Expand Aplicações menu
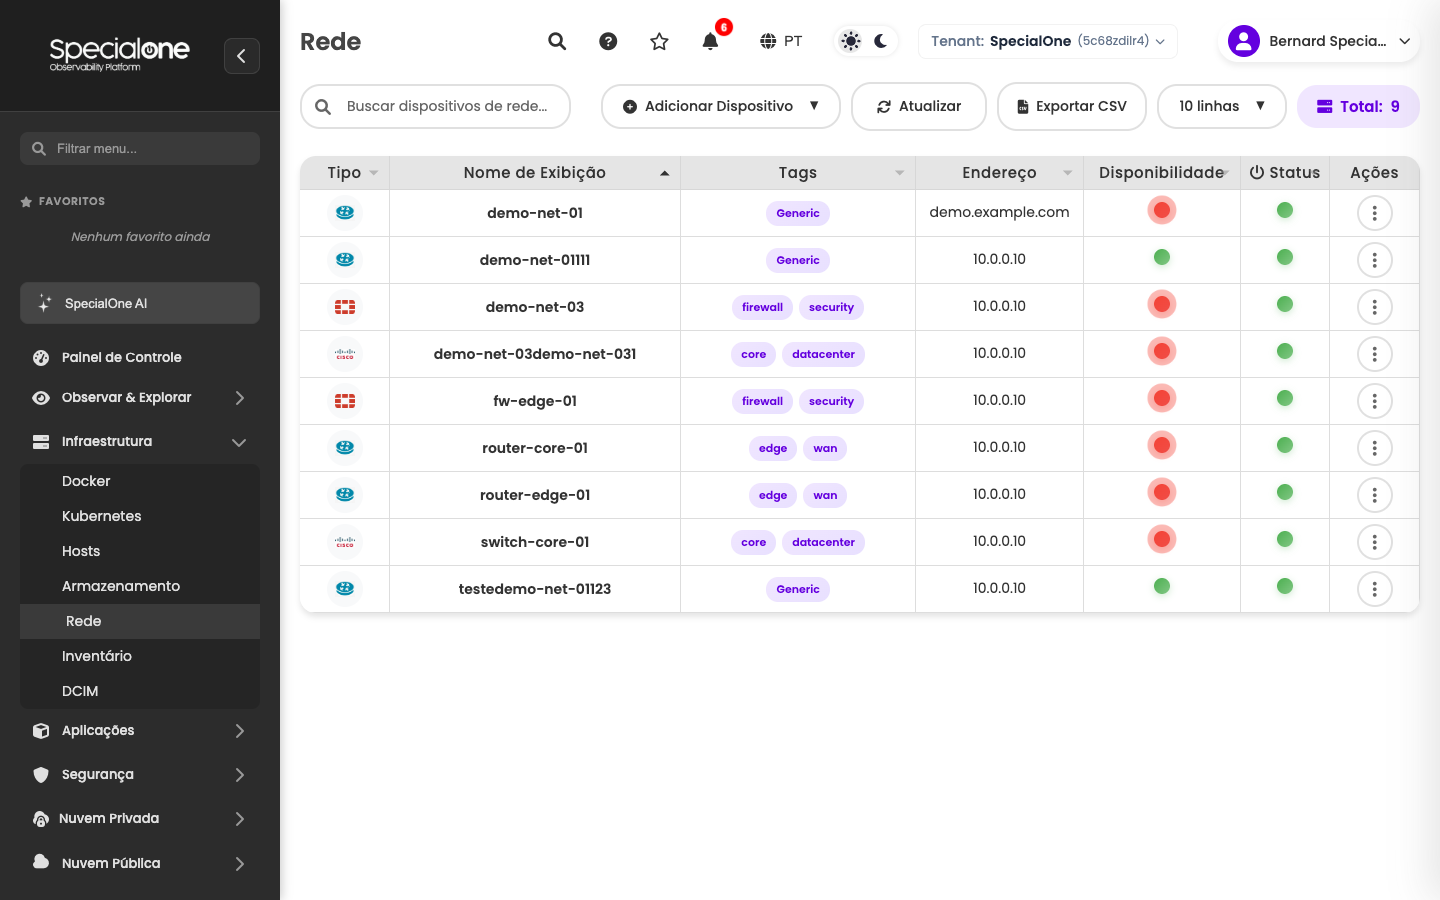Image resolution: width=1440 pixels, height=900 pixels. pos(140,731)
